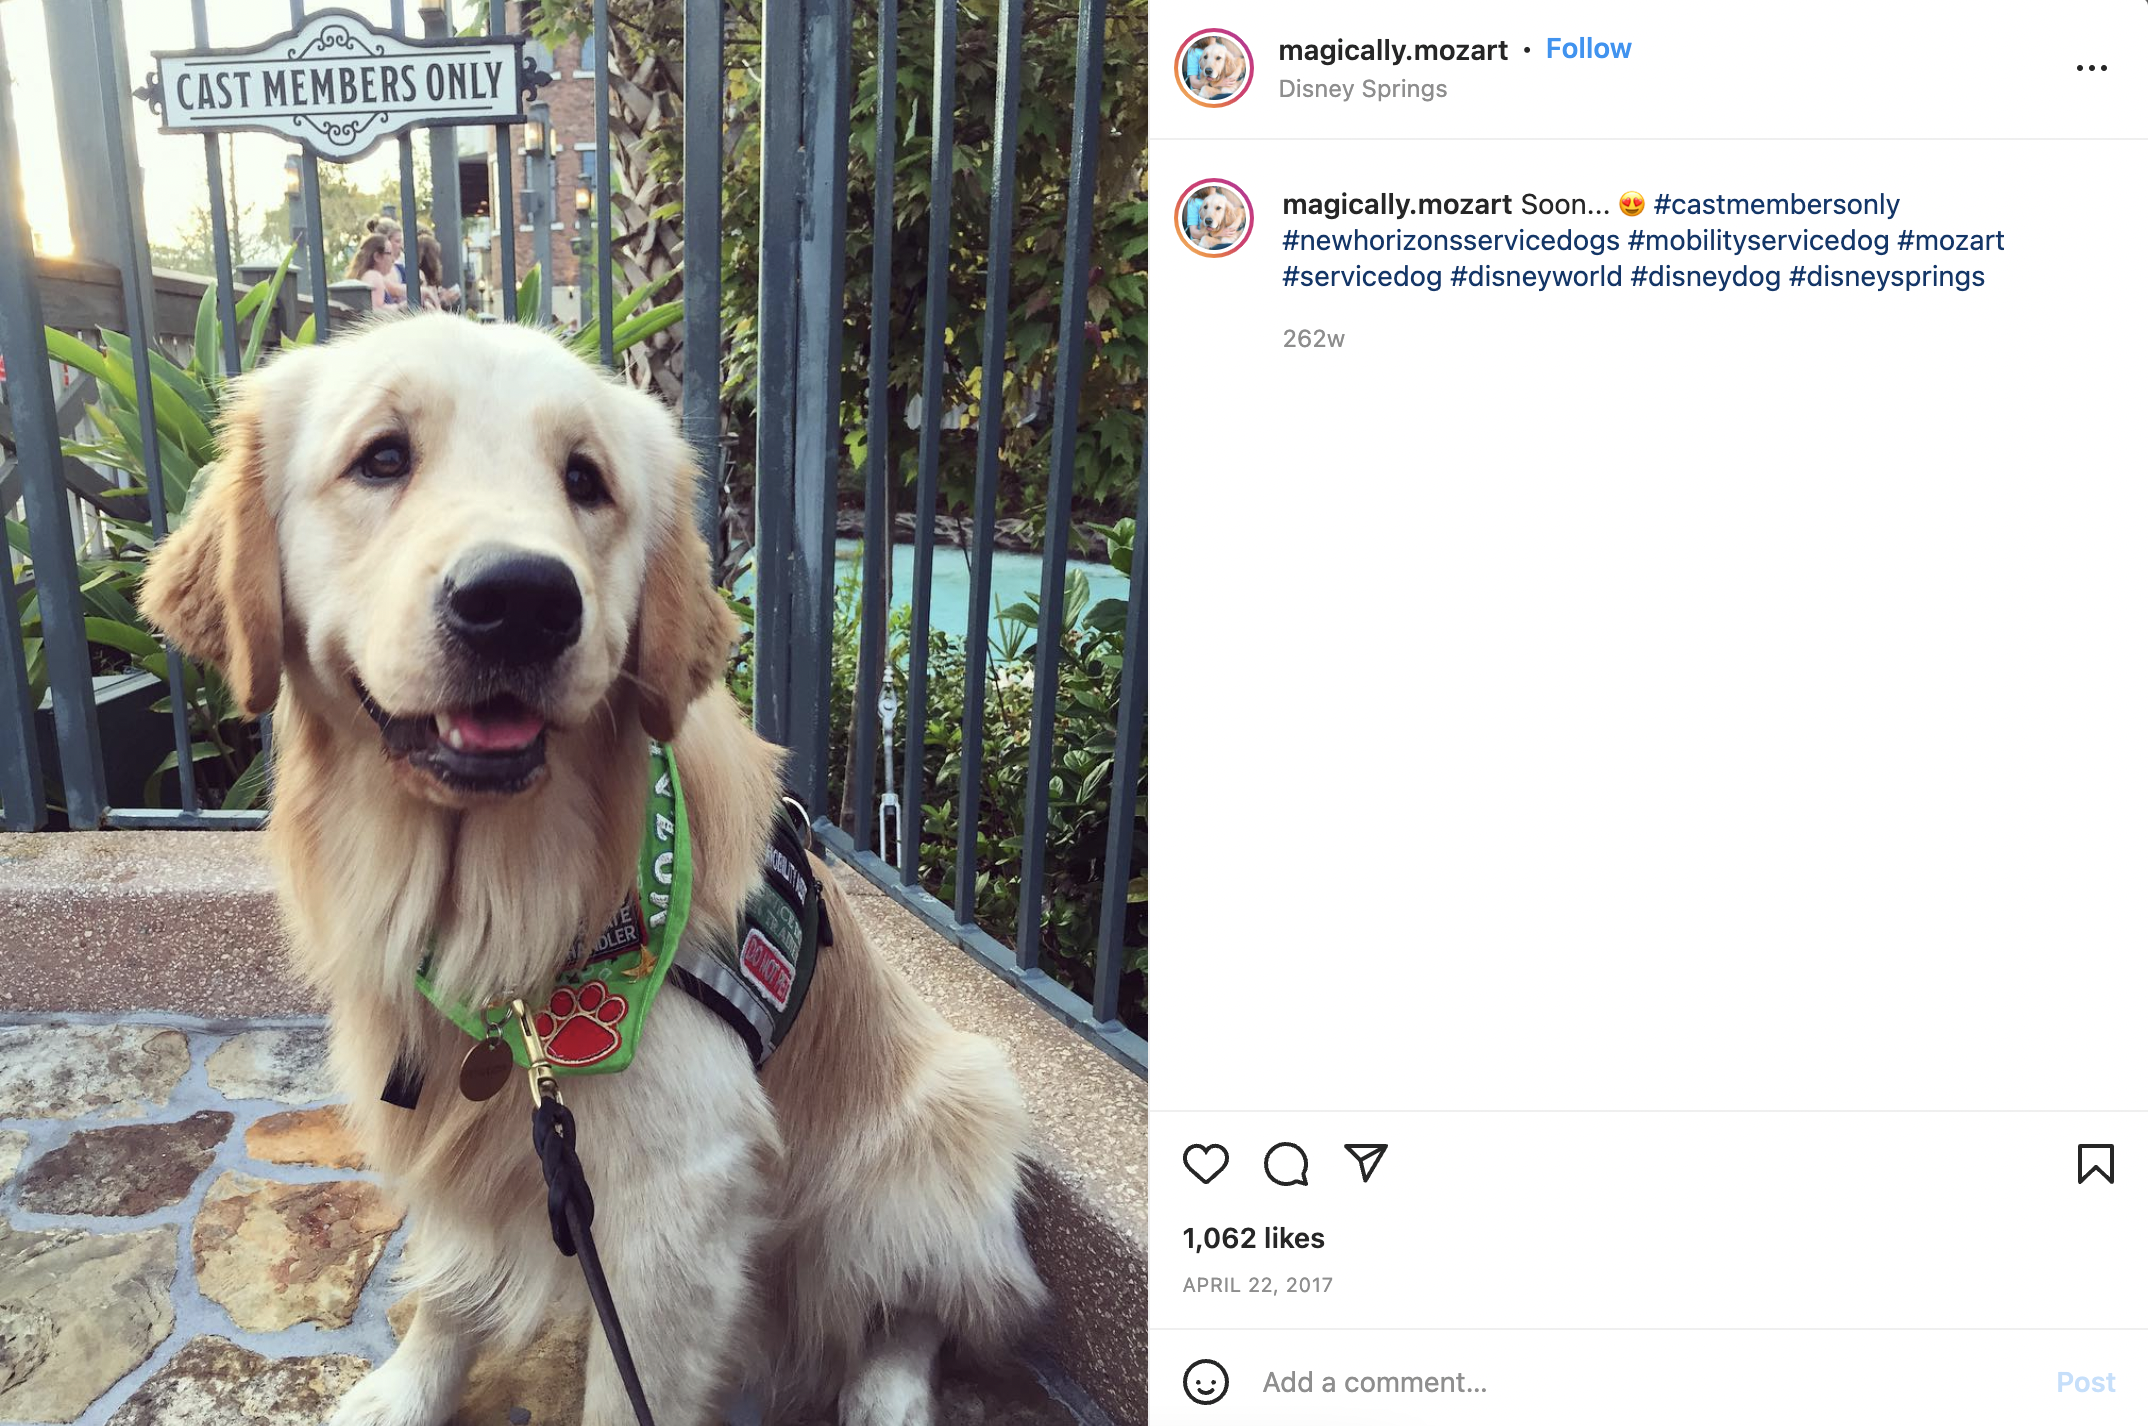Open the April 22, 2017 date link

pos(1257,1285)
